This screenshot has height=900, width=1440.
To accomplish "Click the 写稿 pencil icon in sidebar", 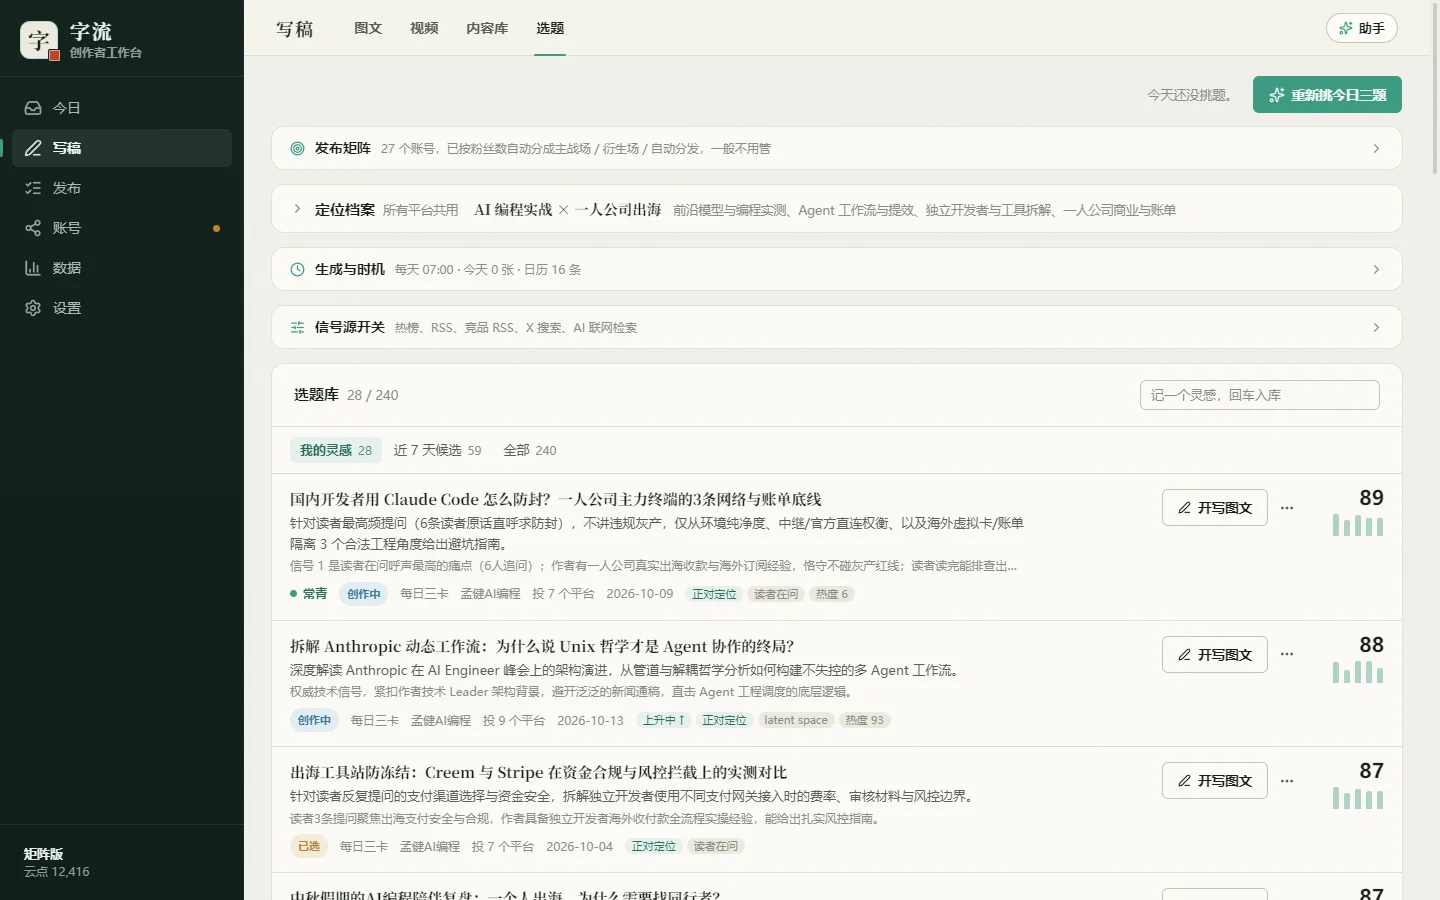I will (x=33, y=148).
